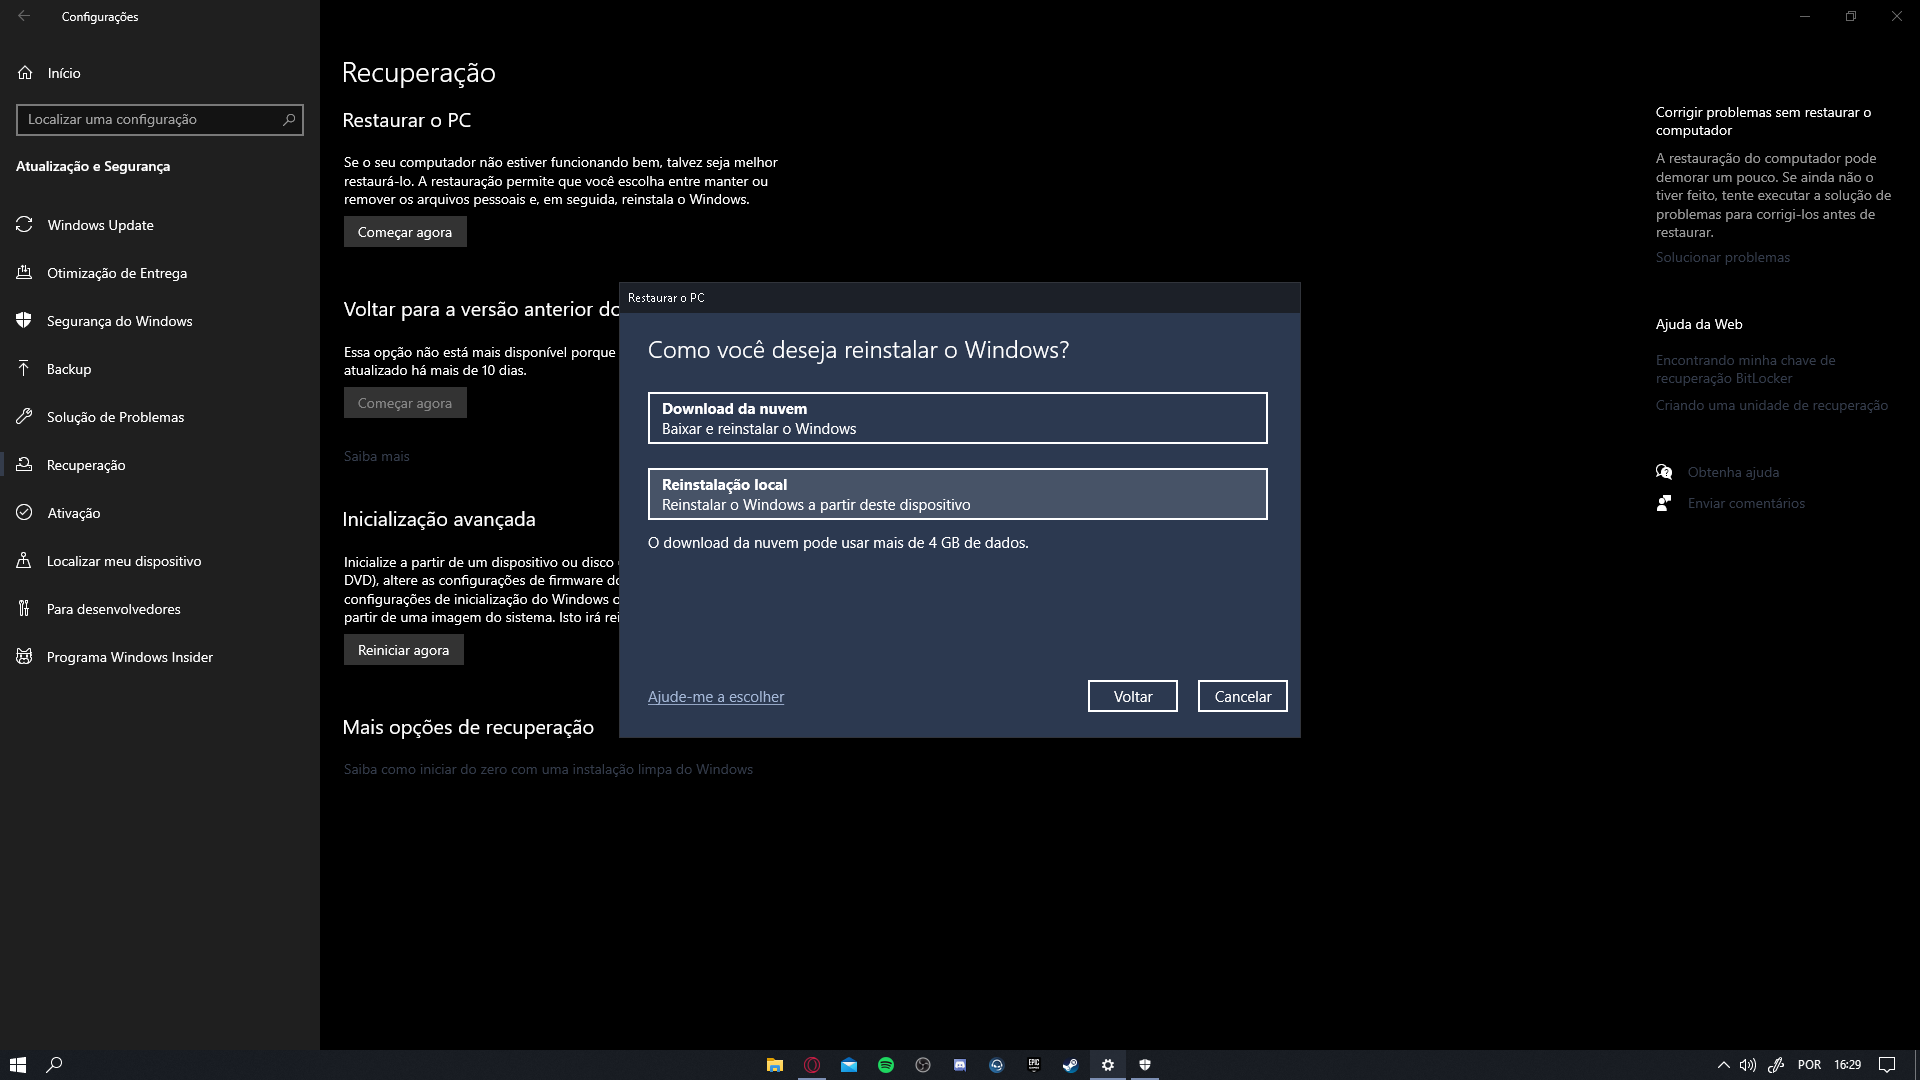Screen dimensions: 1920x1080
Task: Choose the Download da nuvem option
Action: pyautogui.click(x=957, y=418)
